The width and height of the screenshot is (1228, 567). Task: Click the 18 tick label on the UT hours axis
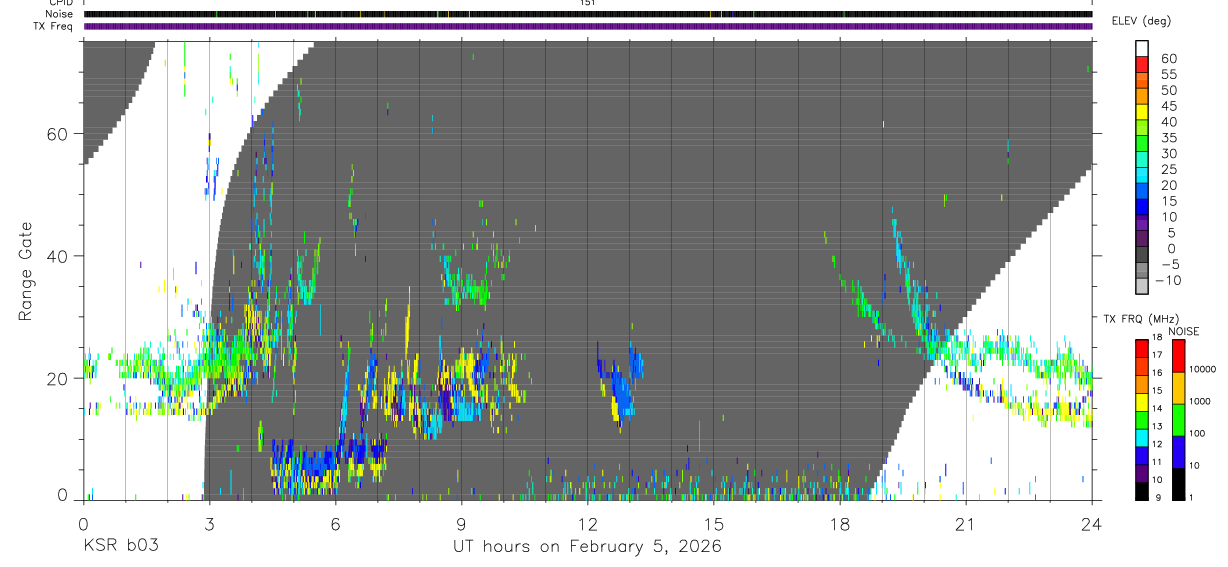pyautogui.click(x=839, y=523)
